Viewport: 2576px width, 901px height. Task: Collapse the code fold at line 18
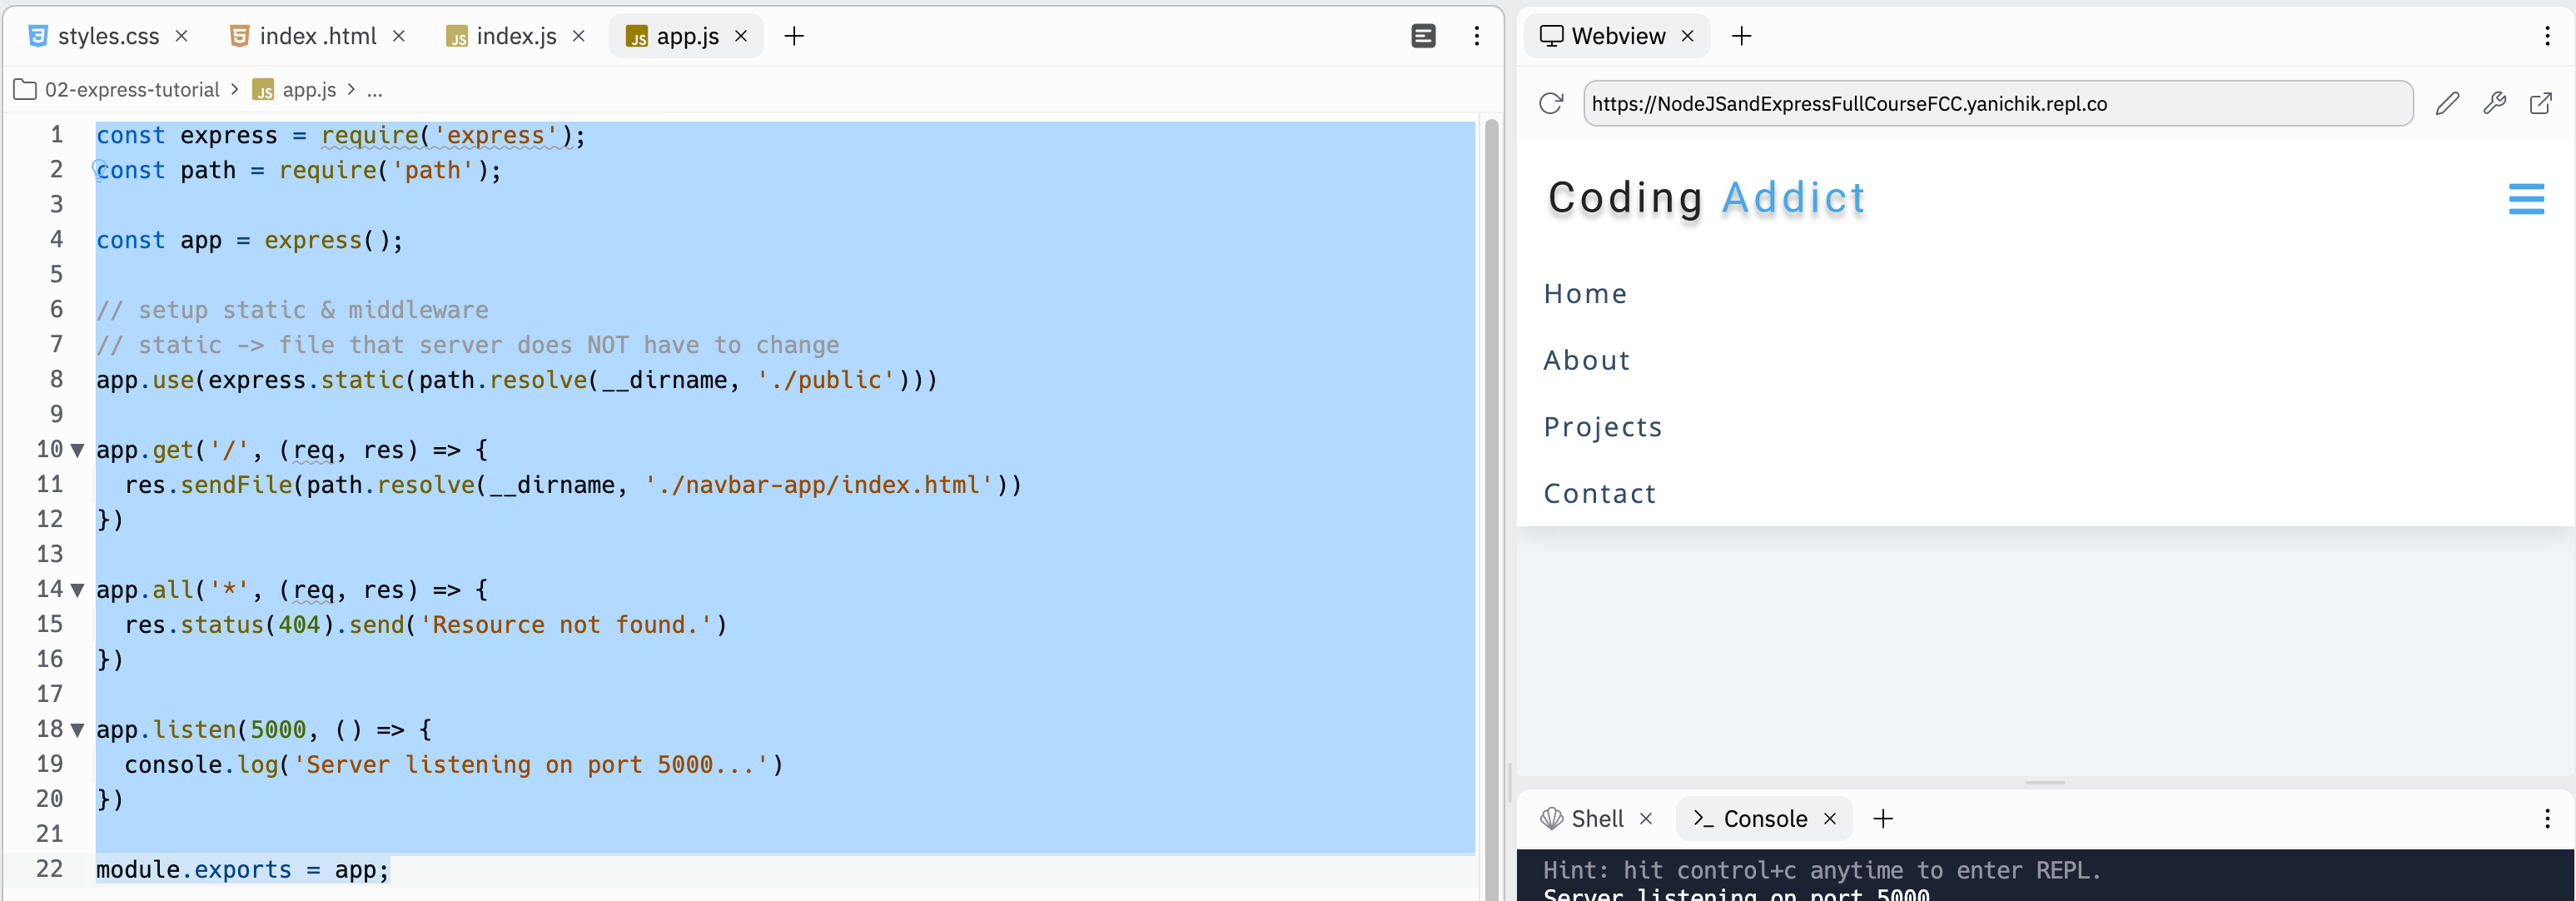(x=77, y=730)
